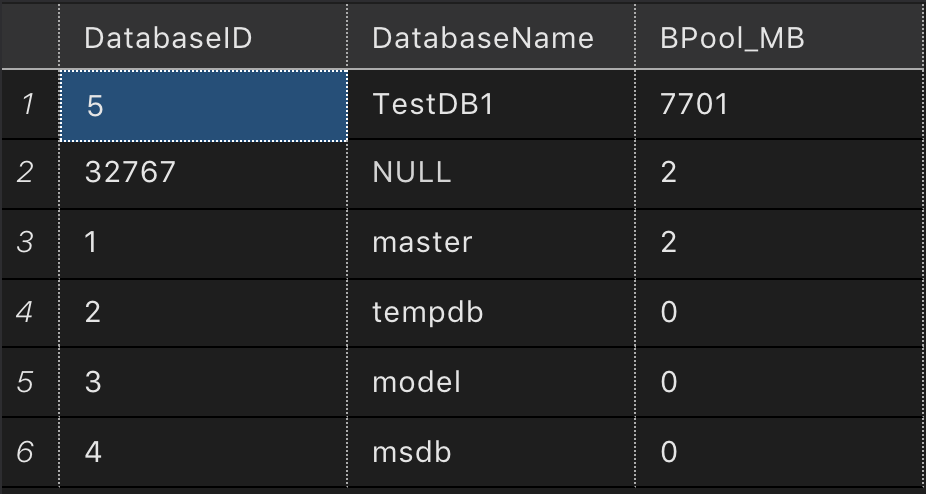Image resolution: width=926 pixels, height=494 pixels.
Task: Select row number 6 header
Action: click(30, 452)
